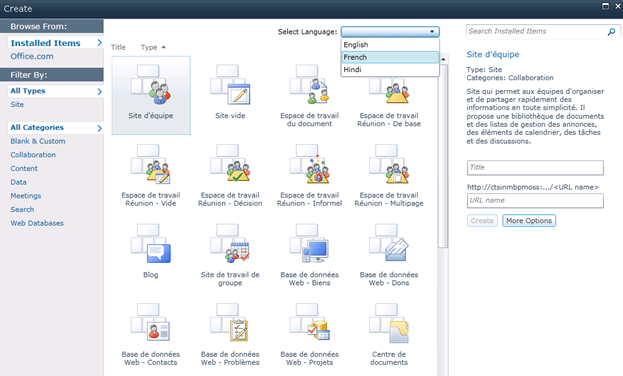This screenshot has width=623, height=376.
Task: Click the template list vertical scrollbar
Action: pyautogui.click(x=443, y=157)
